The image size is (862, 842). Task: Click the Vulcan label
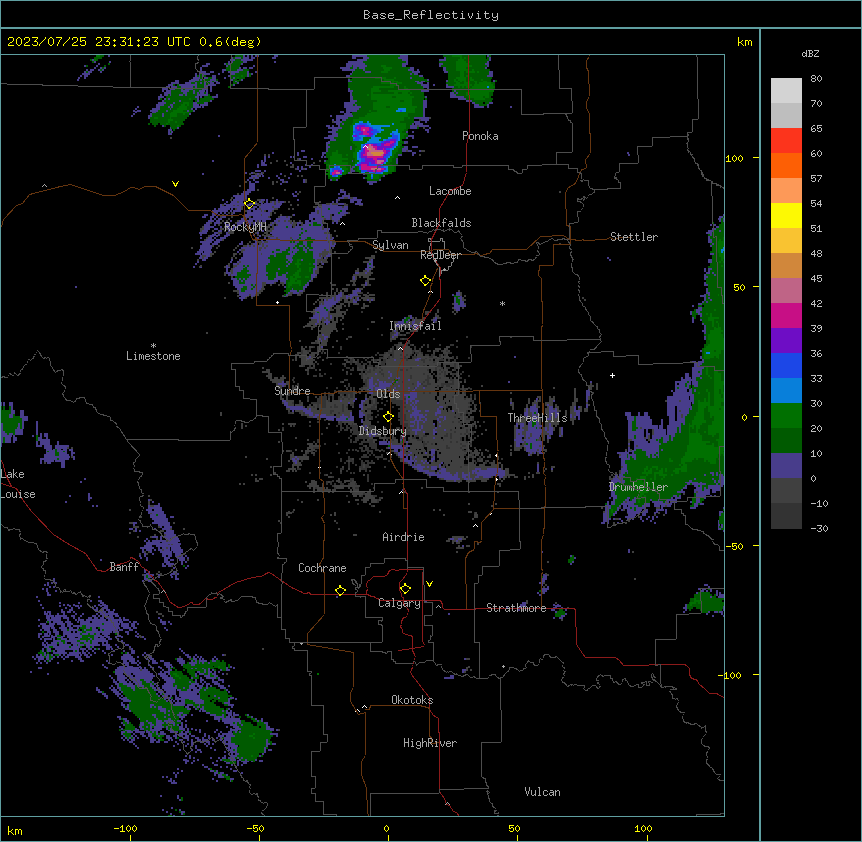click(x=543, y=792)
